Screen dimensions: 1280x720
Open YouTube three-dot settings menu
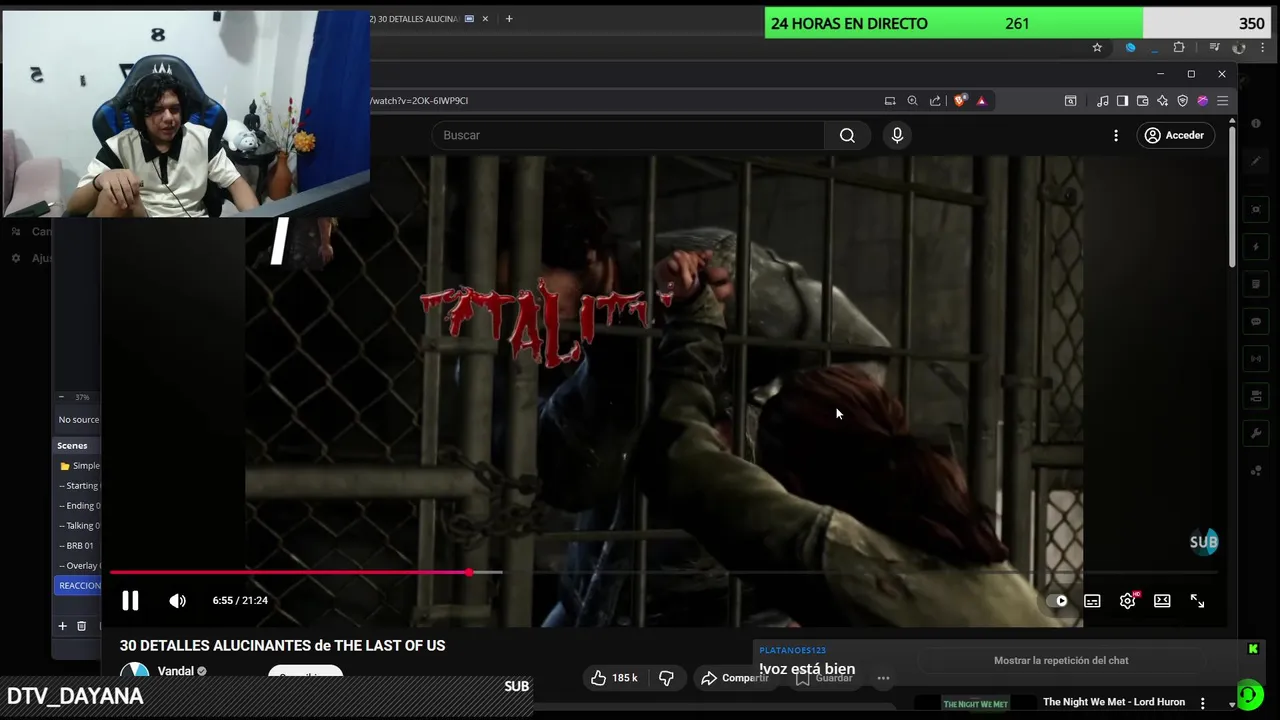pos(1116,135)
